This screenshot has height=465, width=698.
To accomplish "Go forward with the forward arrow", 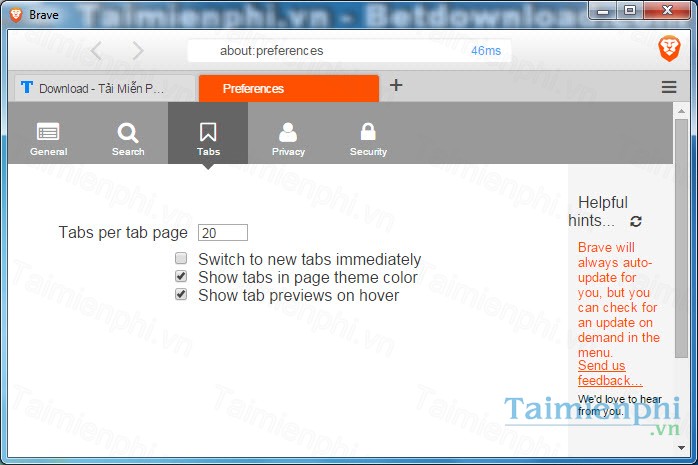I will coord(138,51).
